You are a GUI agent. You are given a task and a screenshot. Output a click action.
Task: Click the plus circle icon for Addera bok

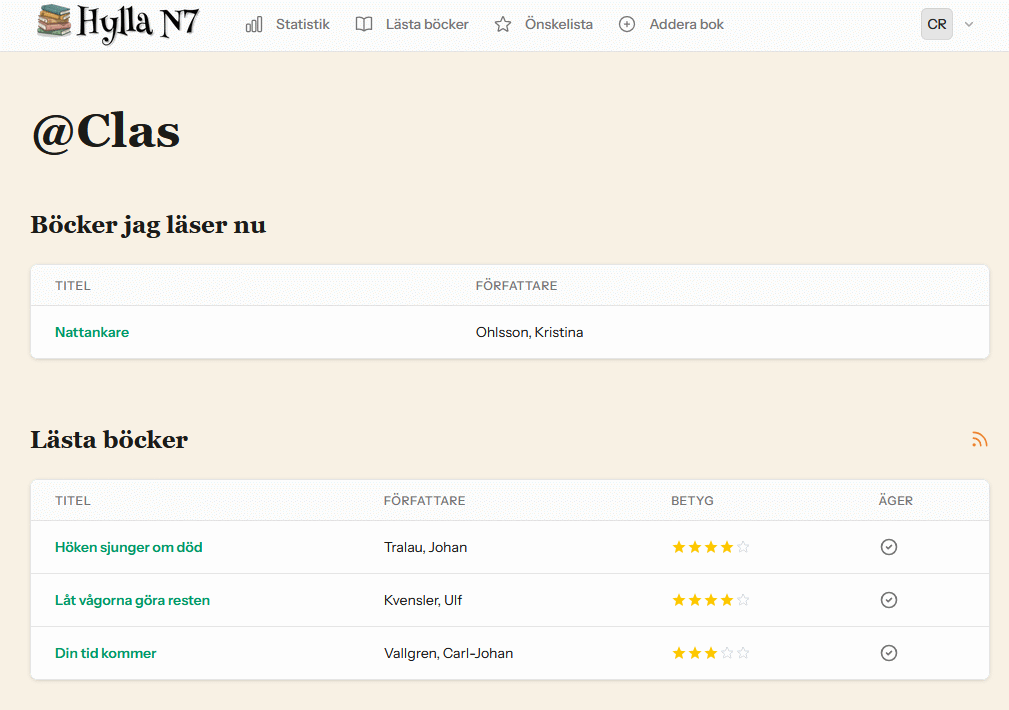627,24
